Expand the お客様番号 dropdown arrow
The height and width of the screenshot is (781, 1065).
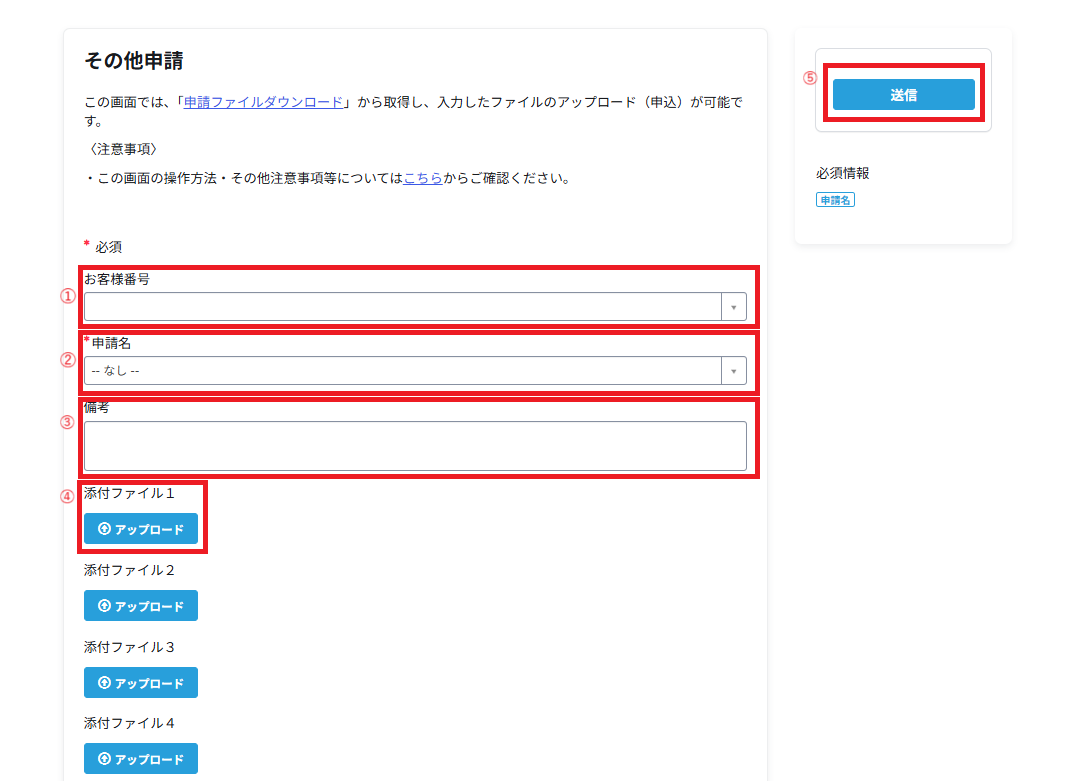pyautogui.click(x=733, y=307)
